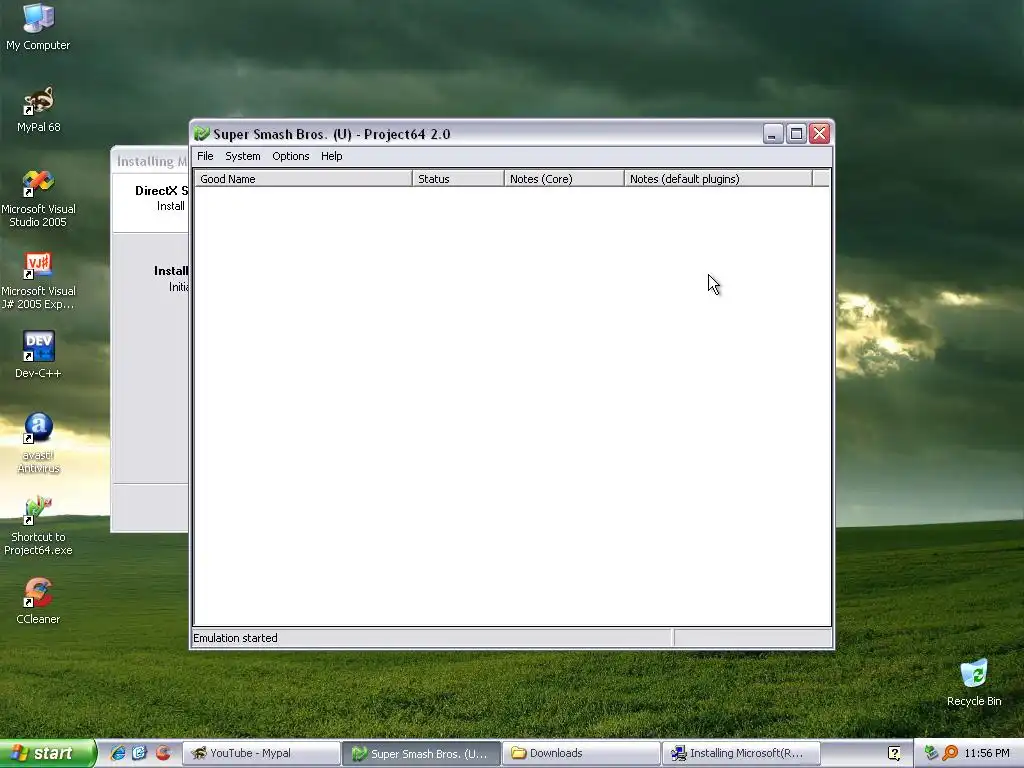
Task: Switch to Installing Microsoft(R) taskbar button
Action: click(x=741, y=753)
